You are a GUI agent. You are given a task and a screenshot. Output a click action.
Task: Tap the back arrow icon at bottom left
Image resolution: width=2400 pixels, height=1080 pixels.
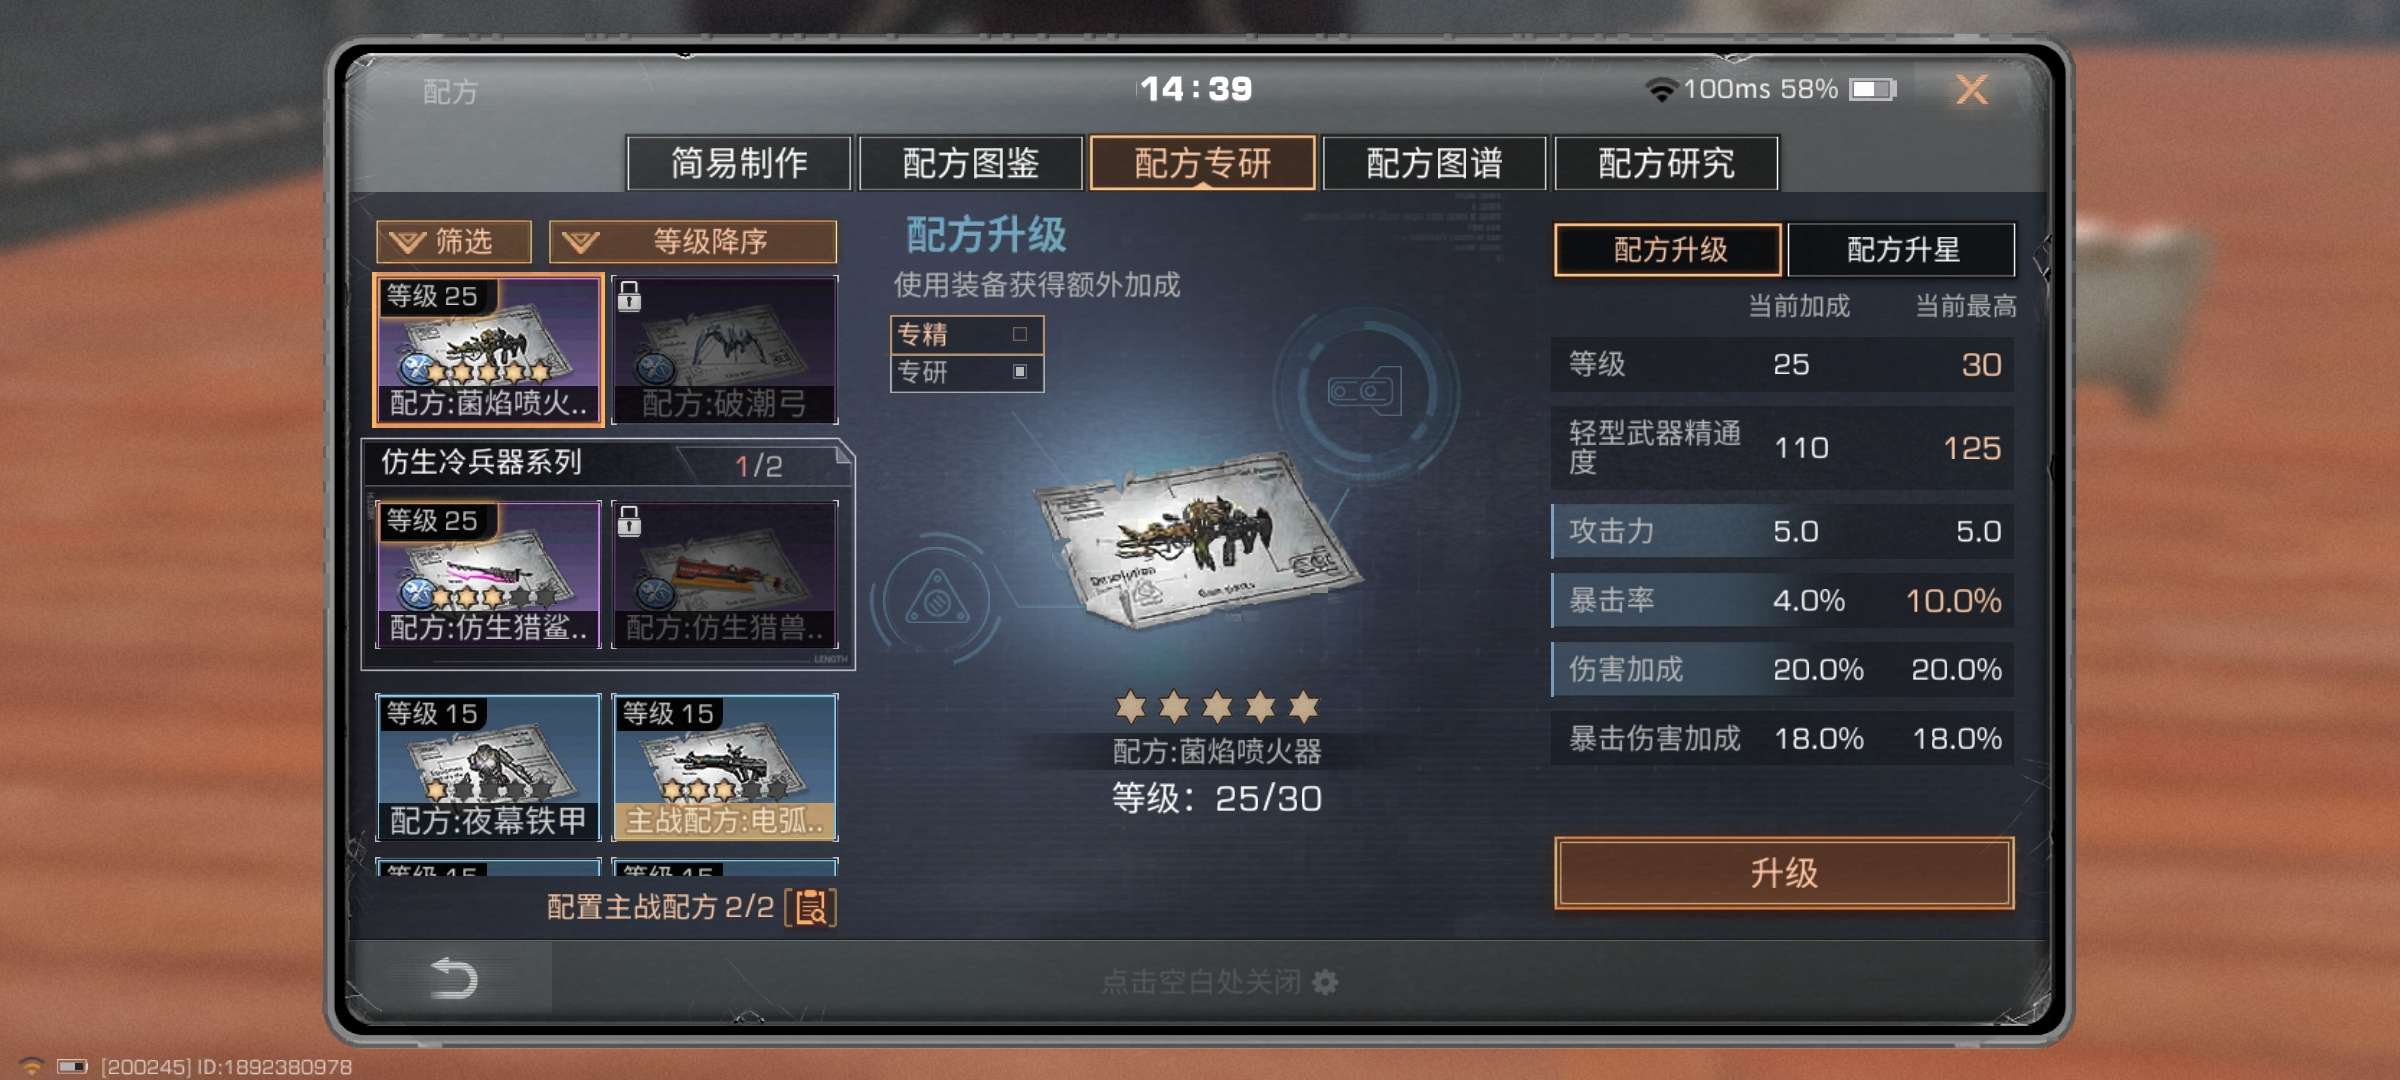coord(453,977)
